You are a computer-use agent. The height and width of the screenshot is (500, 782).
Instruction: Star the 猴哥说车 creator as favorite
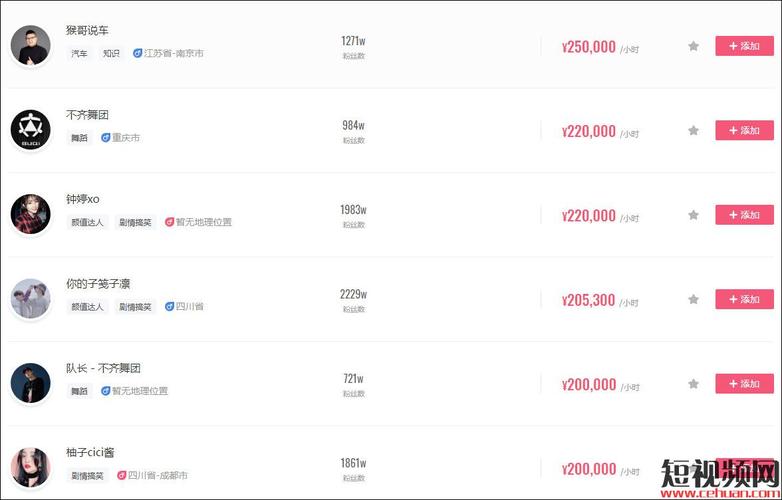point(693,46)
